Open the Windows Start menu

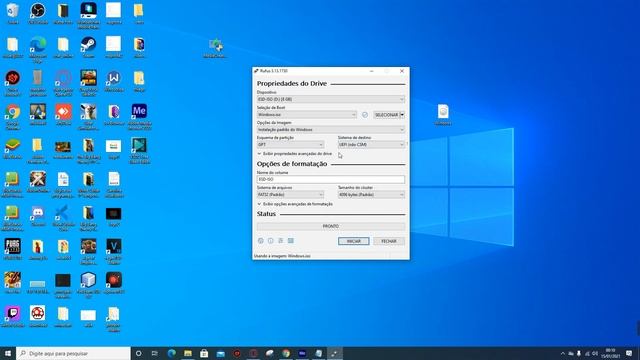pos(8,353)
